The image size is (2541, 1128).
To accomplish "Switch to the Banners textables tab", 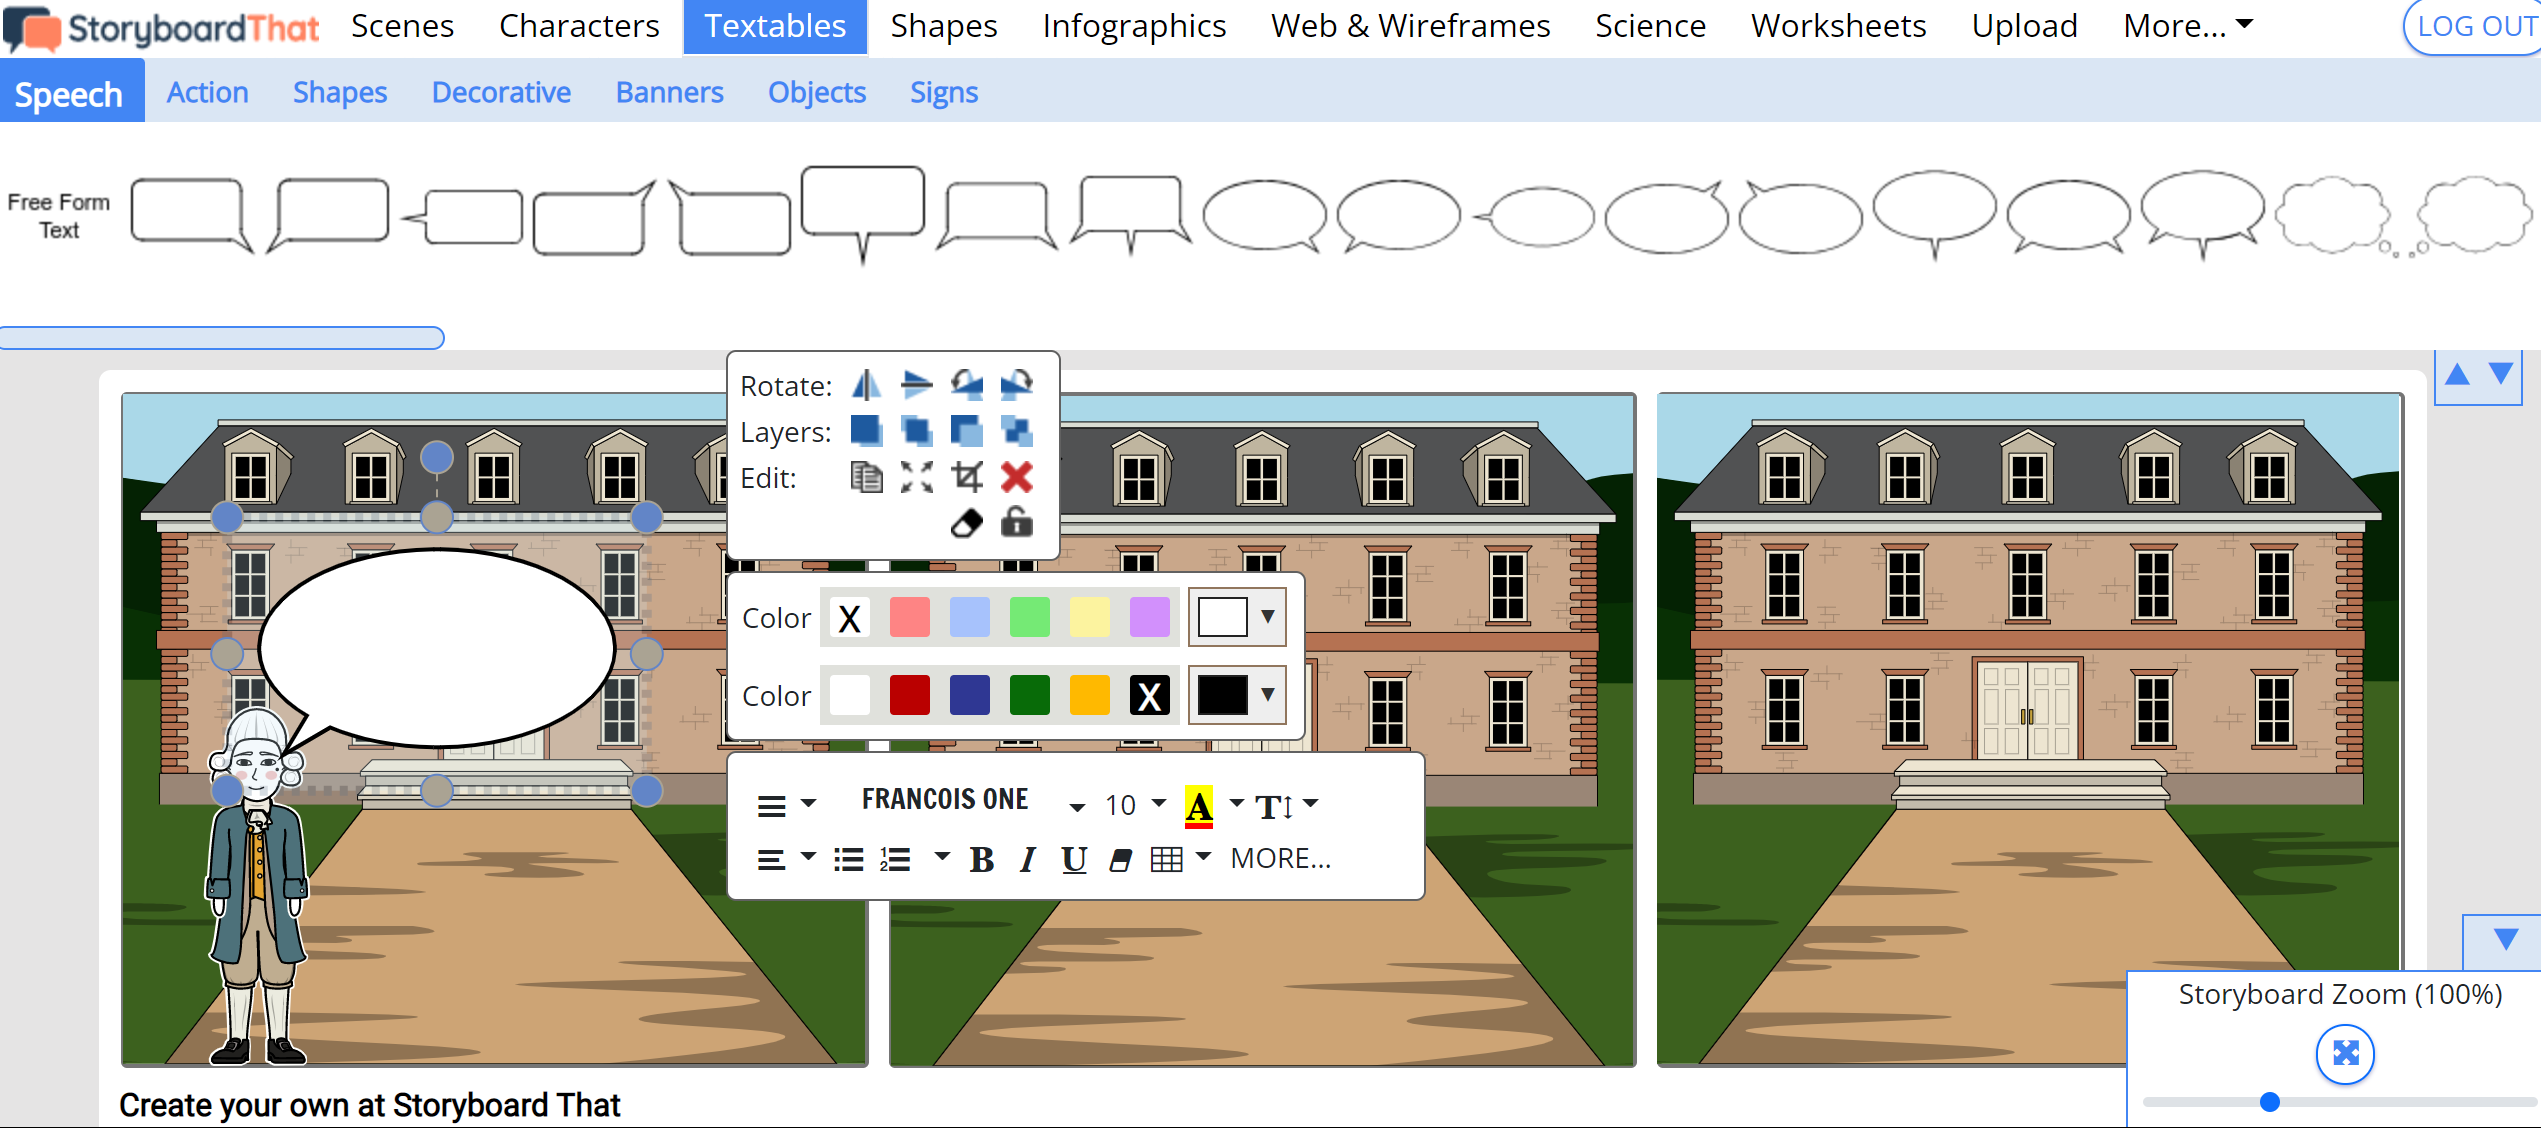I will (669, 92).
